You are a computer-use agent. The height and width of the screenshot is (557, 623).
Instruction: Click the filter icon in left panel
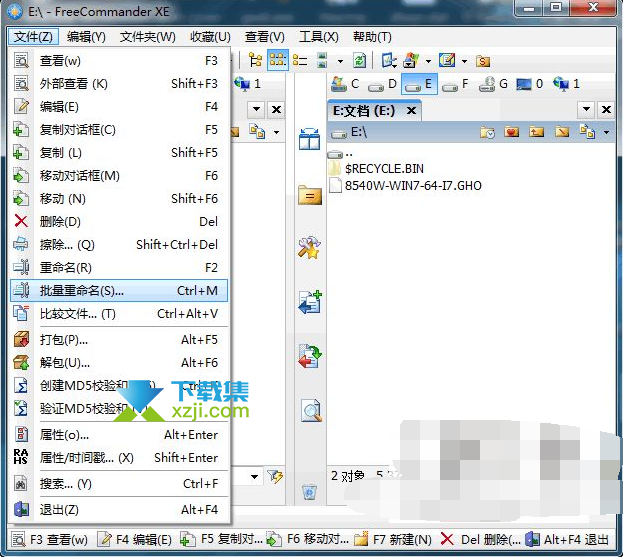click(x=275, y=476)
